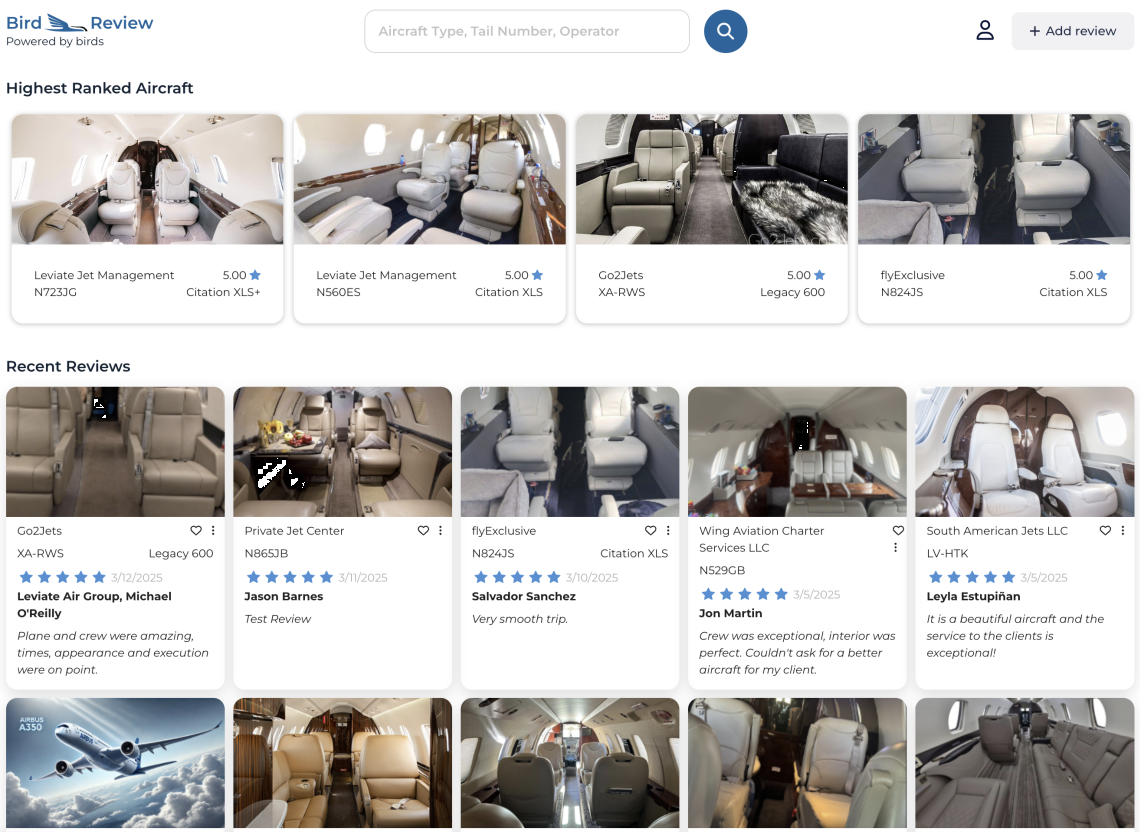
Task: Like the flyExclusive N824JS review
Action: coord(651,530)
